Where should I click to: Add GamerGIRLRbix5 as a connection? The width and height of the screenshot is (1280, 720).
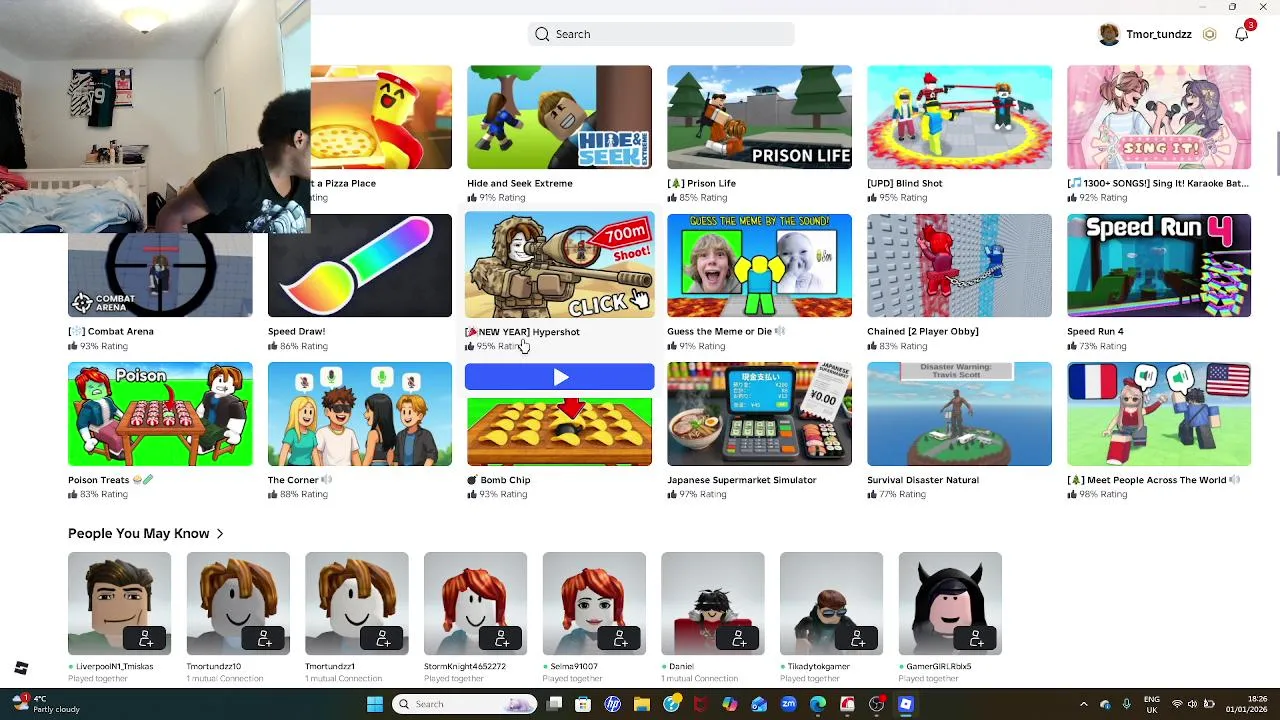[x=976, y=638]
